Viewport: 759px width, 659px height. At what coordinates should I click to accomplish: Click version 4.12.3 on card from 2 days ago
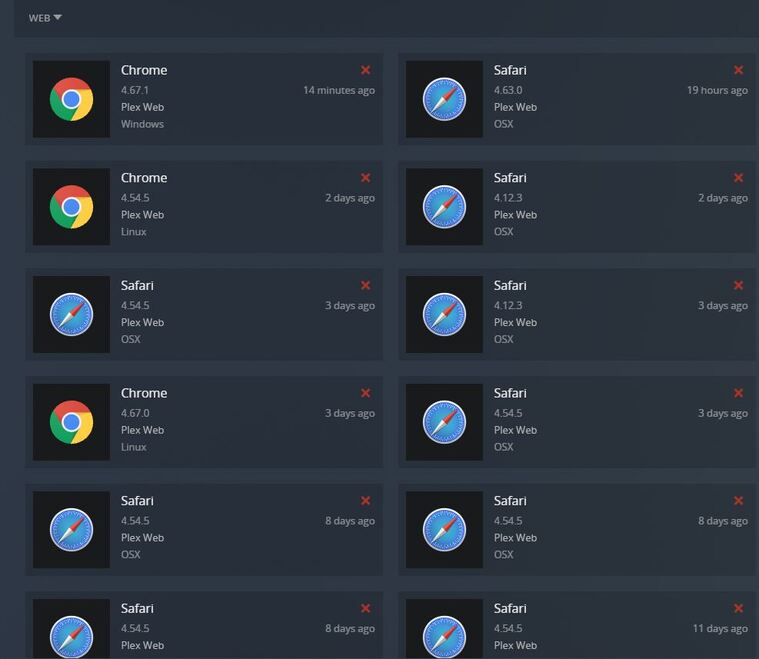click(x=508, y=198)
